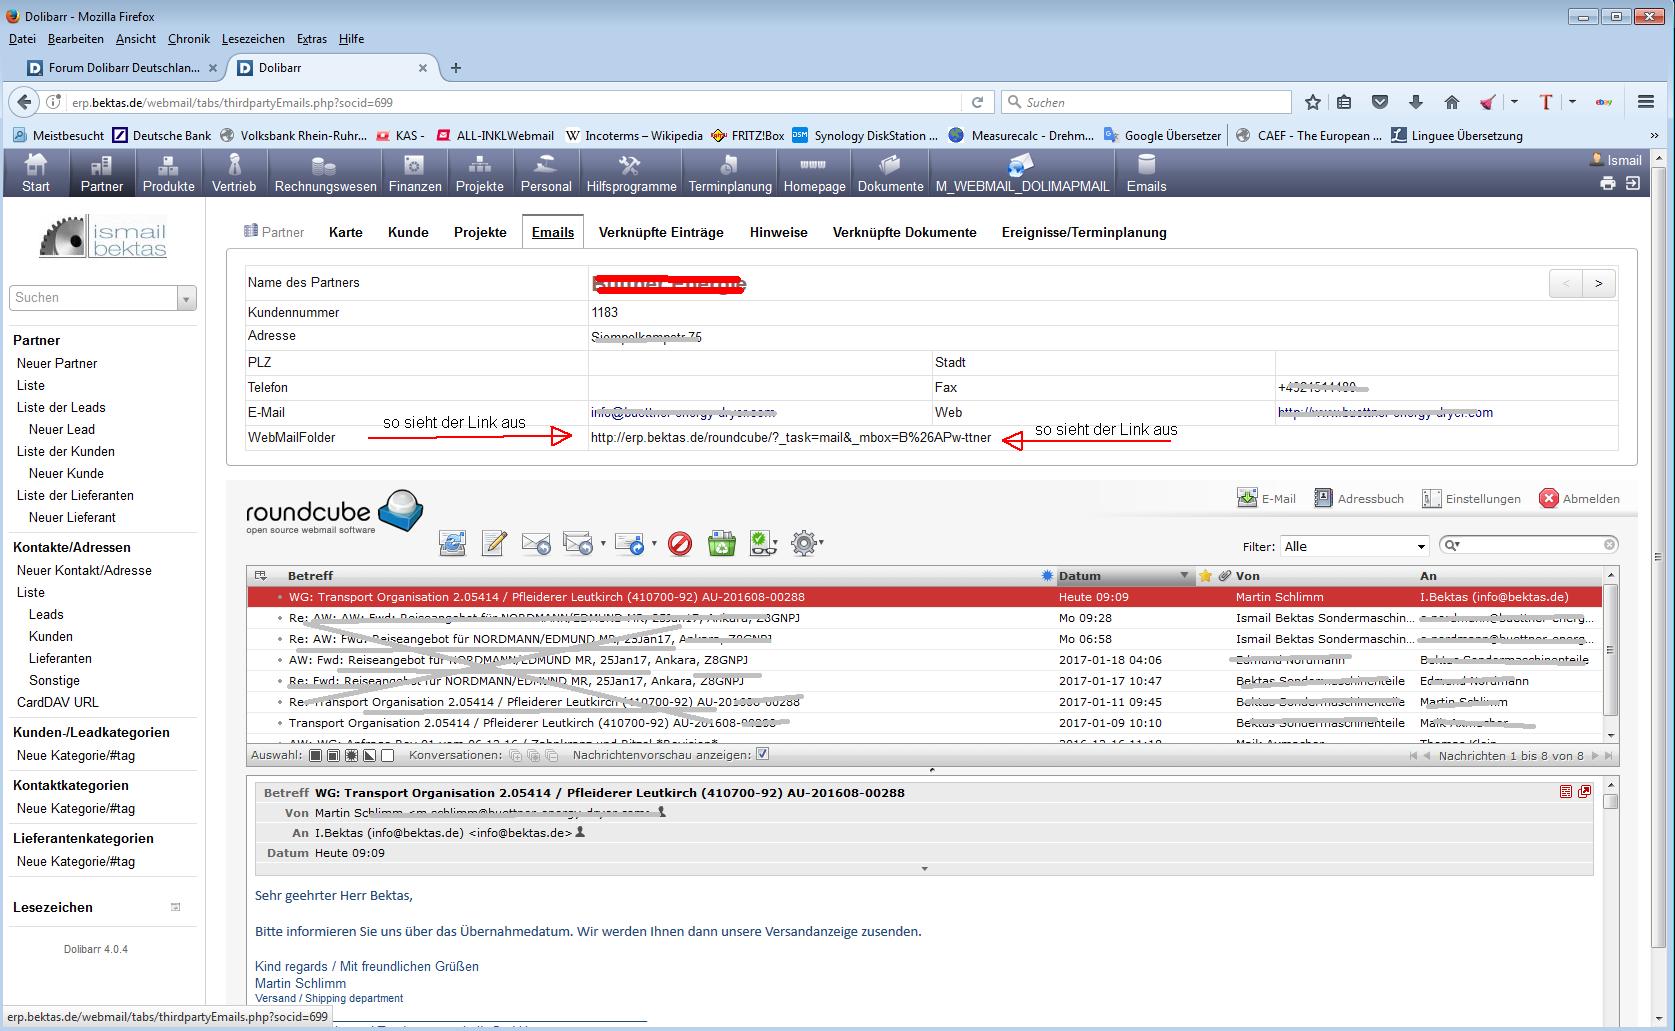Viewport: 1675px width, 1031px height.
Task: Click the empty selection box in Auswahl
Action: [x=388, y=755]
